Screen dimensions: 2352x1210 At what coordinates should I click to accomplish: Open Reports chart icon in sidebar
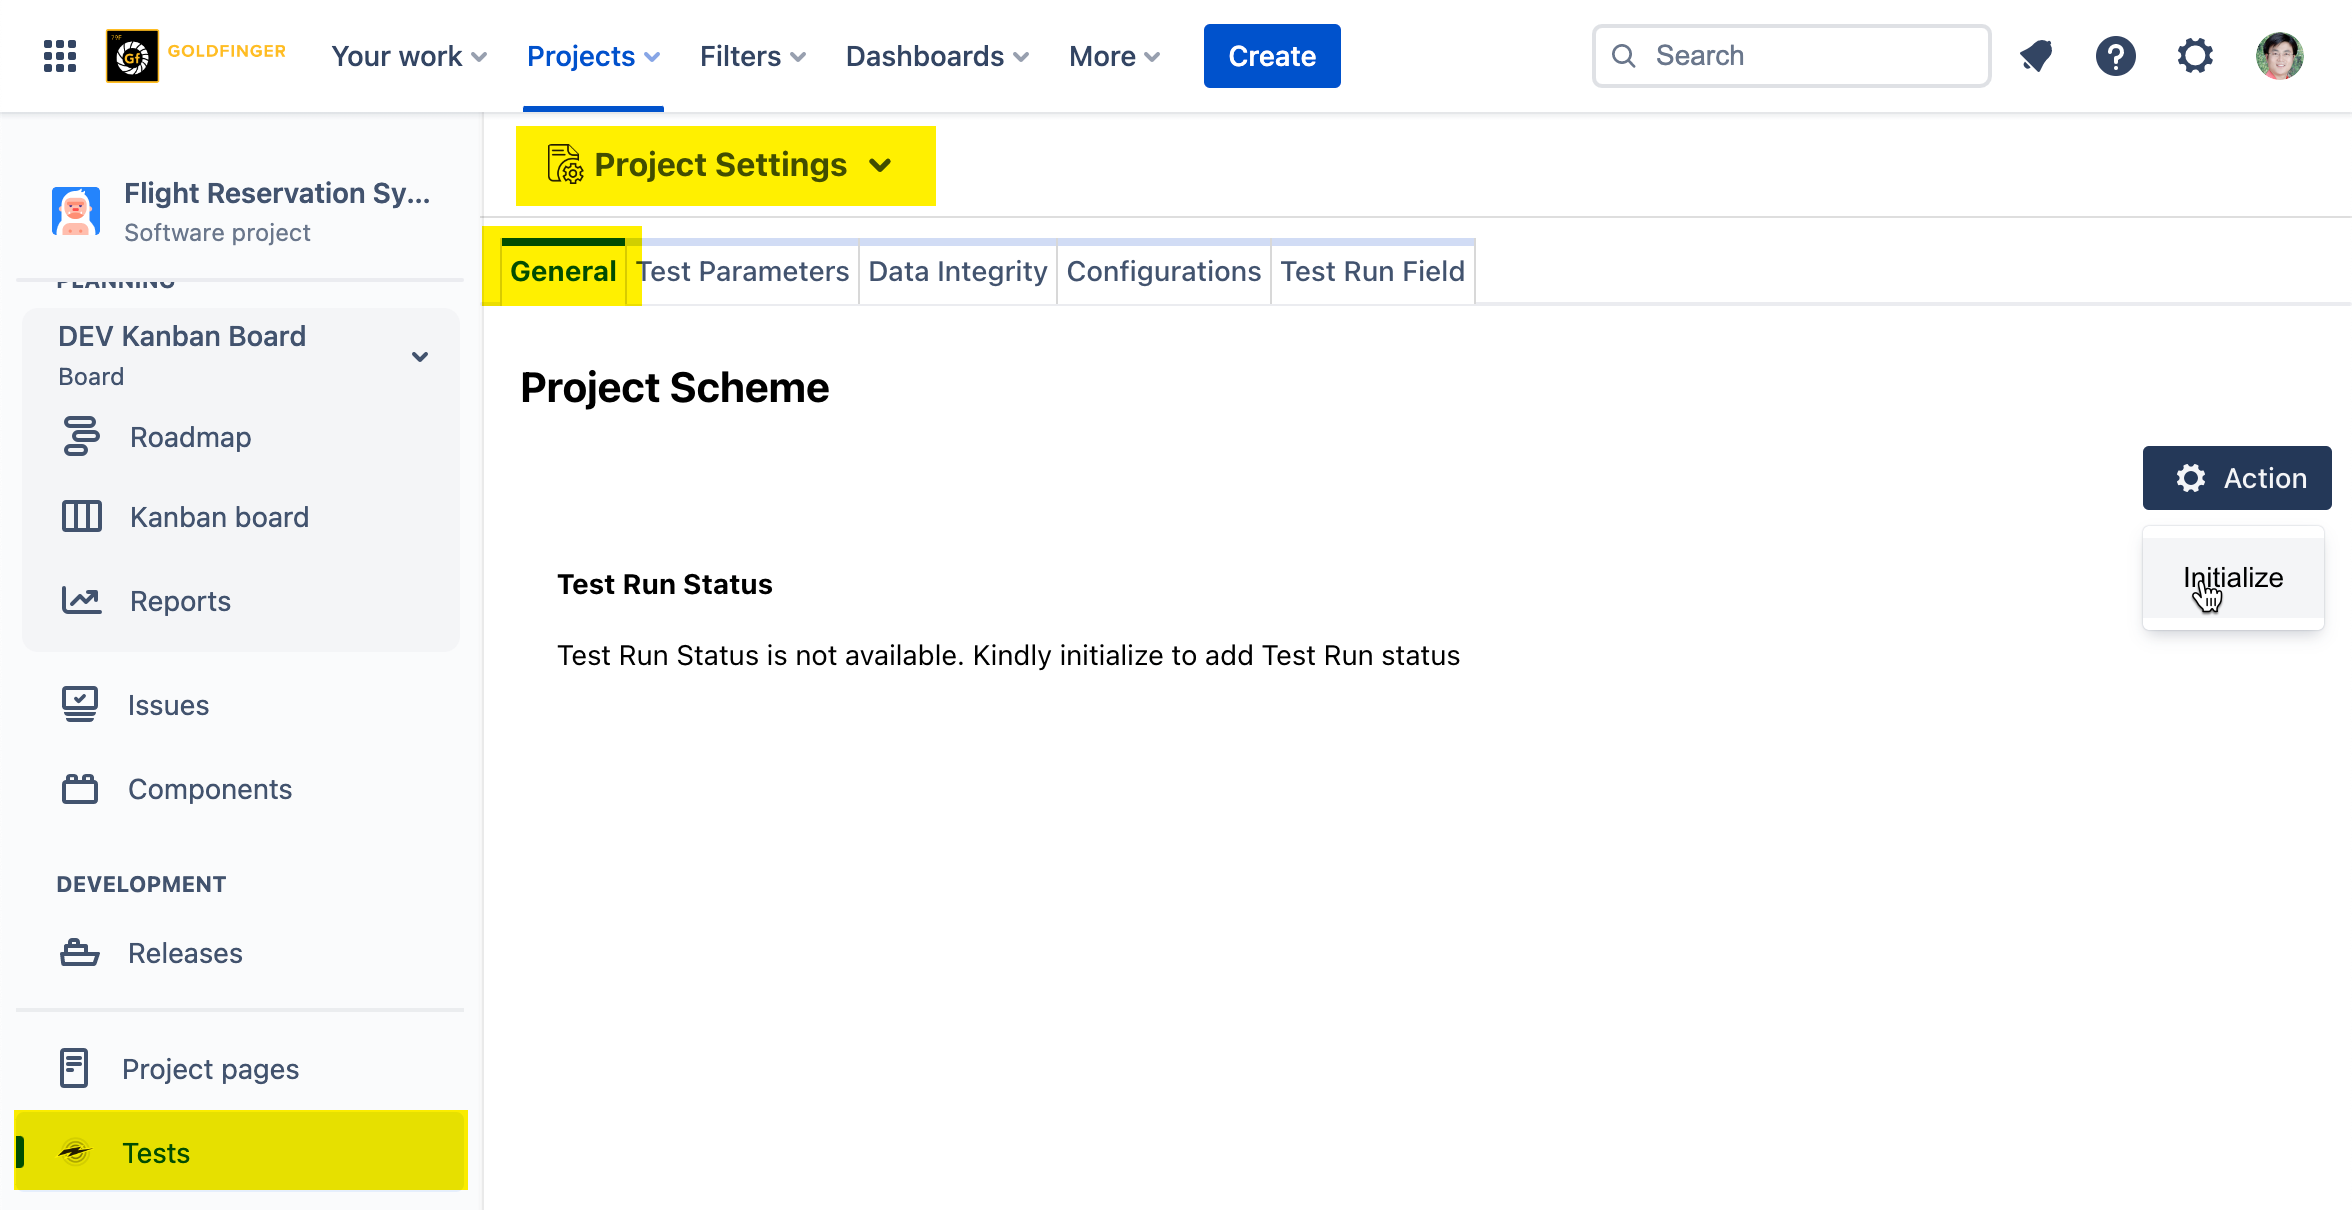pos(81,601)
